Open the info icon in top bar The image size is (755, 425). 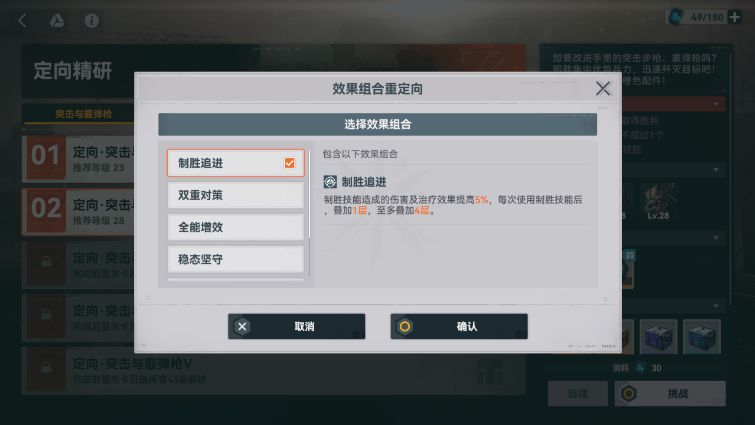pyautogui.click(x=91, y=20)
